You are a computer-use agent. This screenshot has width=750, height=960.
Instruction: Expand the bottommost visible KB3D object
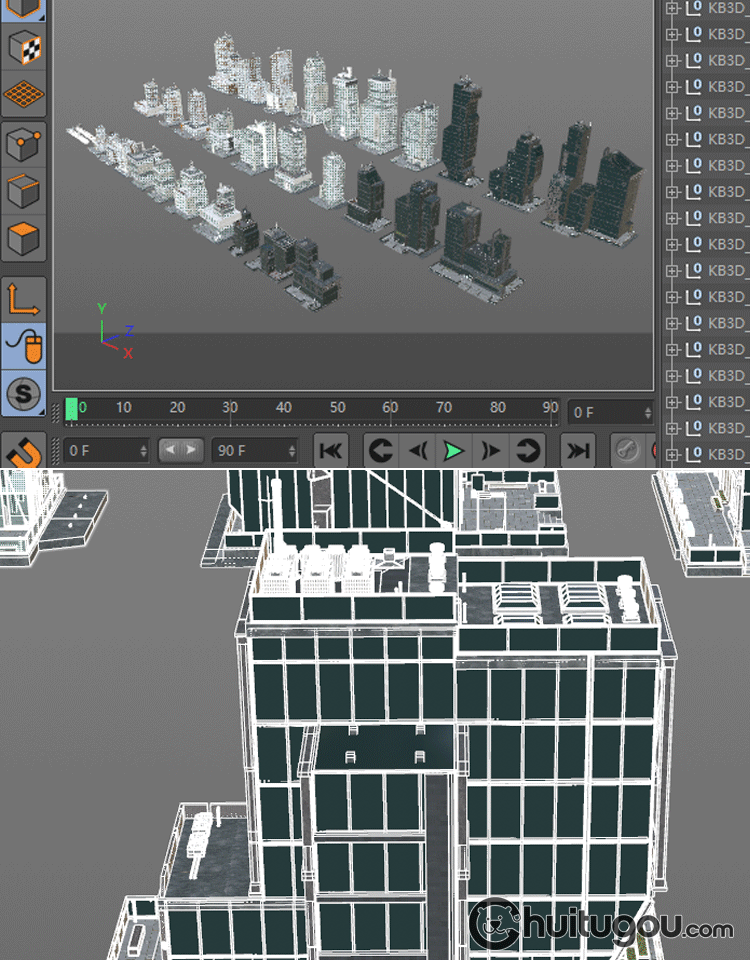672,454
